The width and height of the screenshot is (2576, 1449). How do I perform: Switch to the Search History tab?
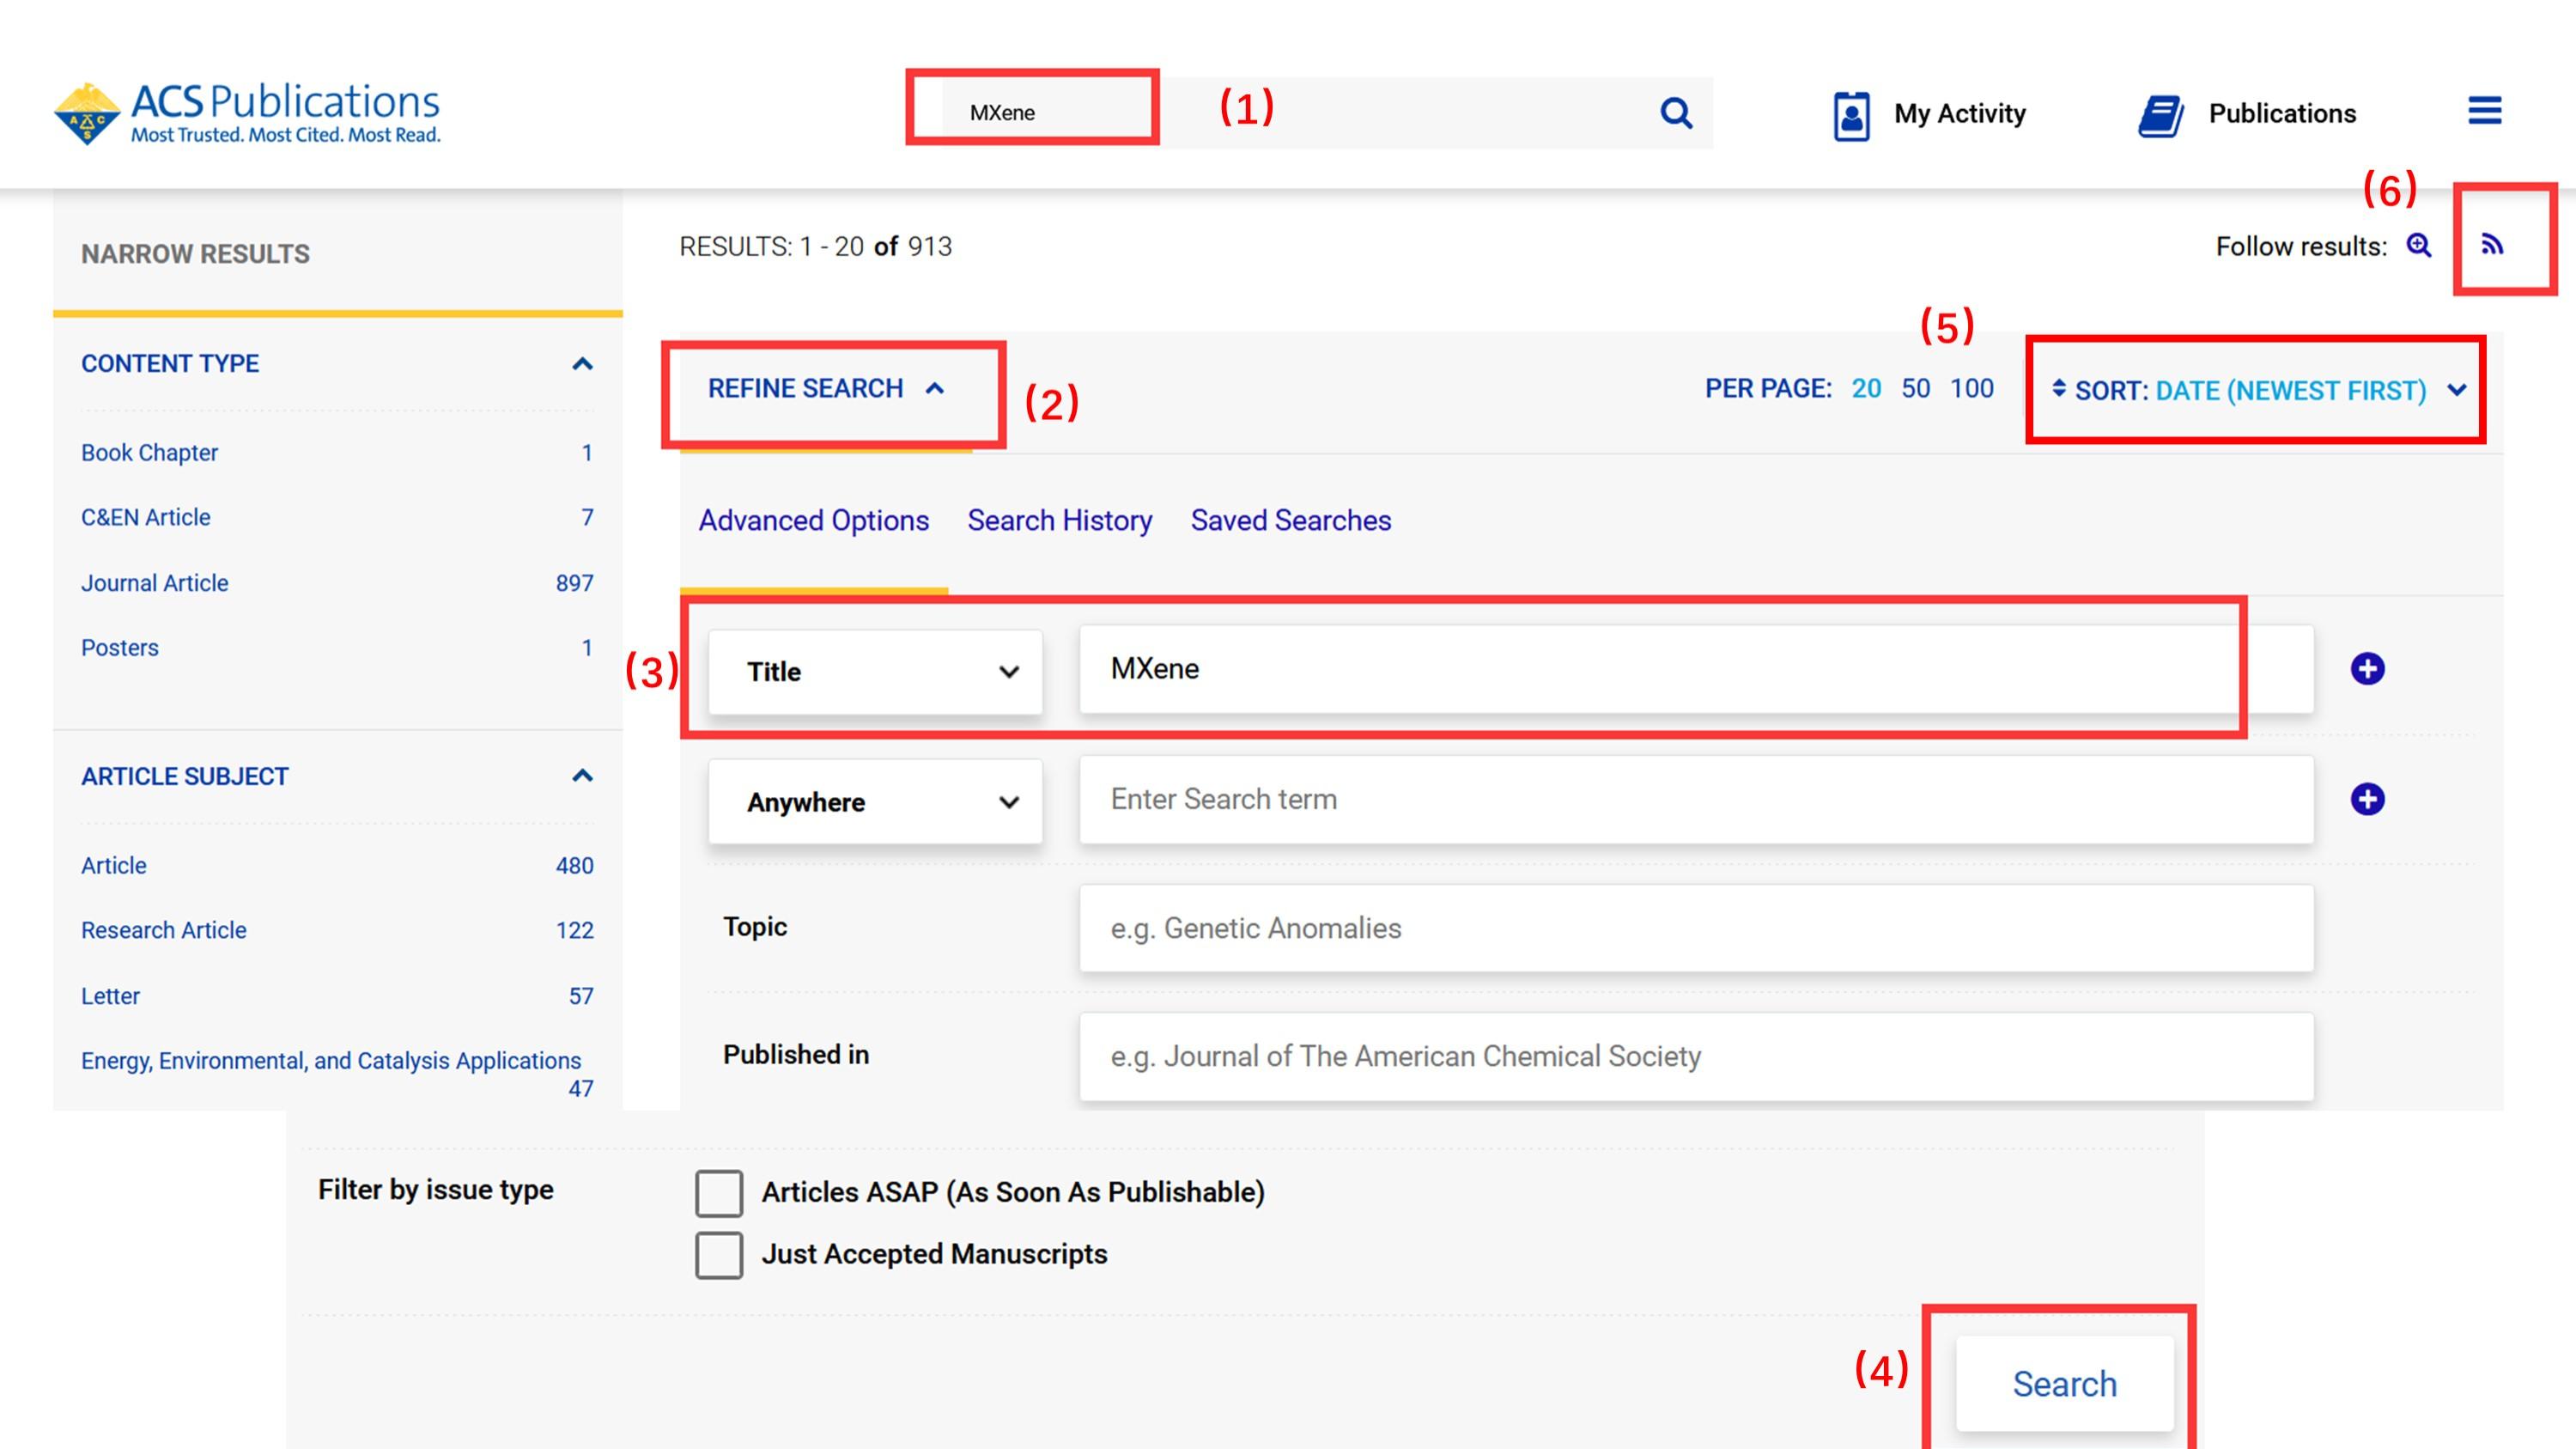[x=1059, y=520]
